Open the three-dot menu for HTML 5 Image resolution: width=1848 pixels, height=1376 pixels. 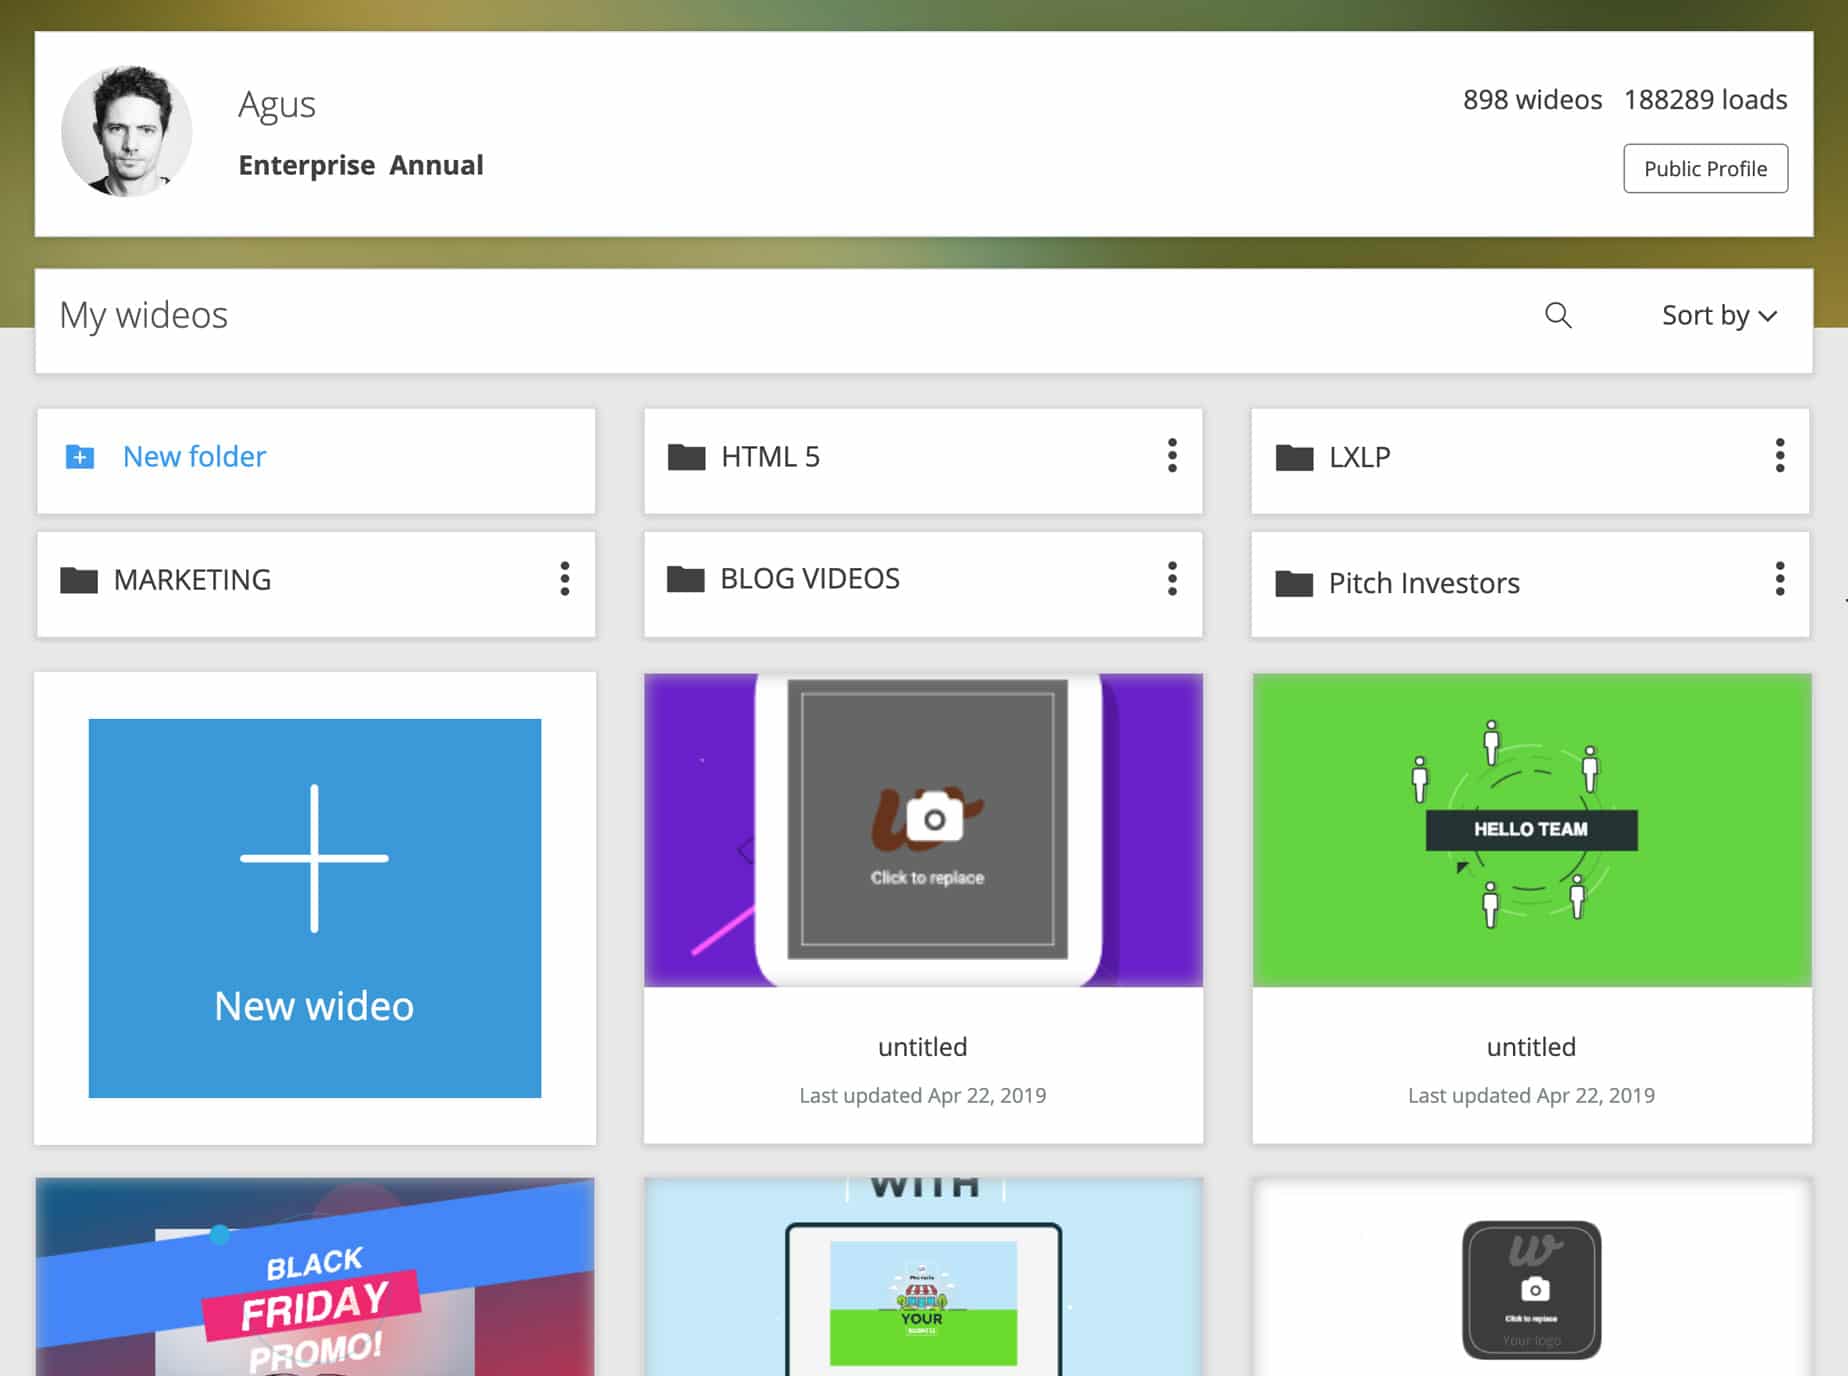click(1171, 457)
